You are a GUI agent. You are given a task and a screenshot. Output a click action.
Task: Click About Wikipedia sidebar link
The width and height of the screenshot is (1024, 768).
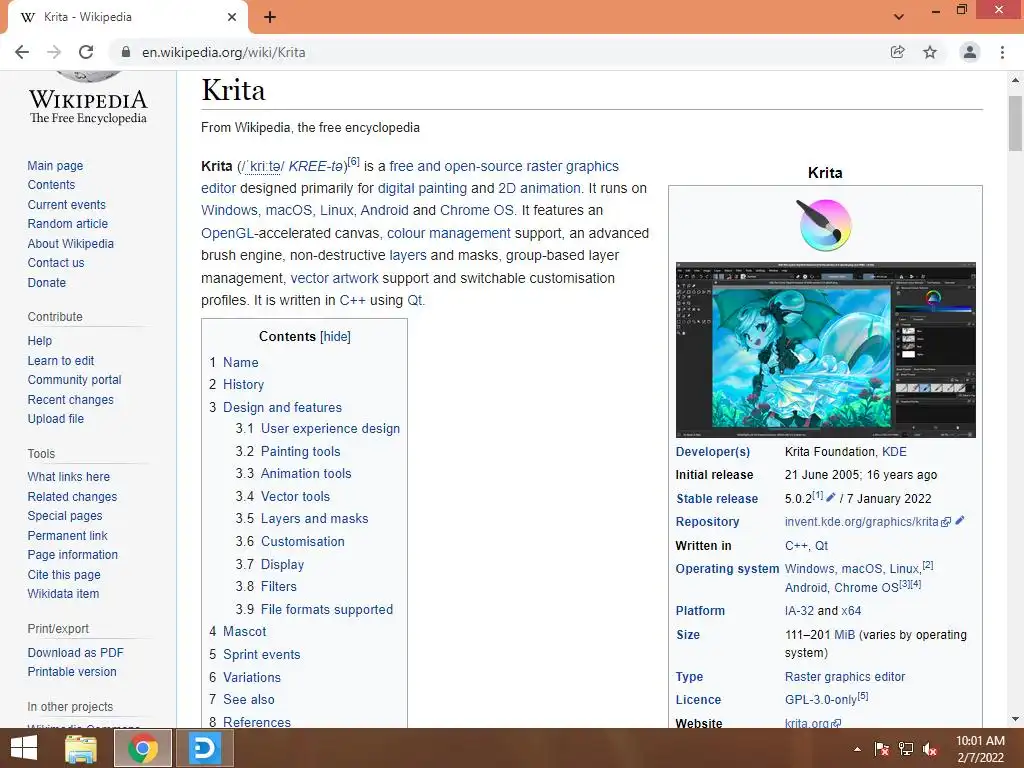point(71,244)
